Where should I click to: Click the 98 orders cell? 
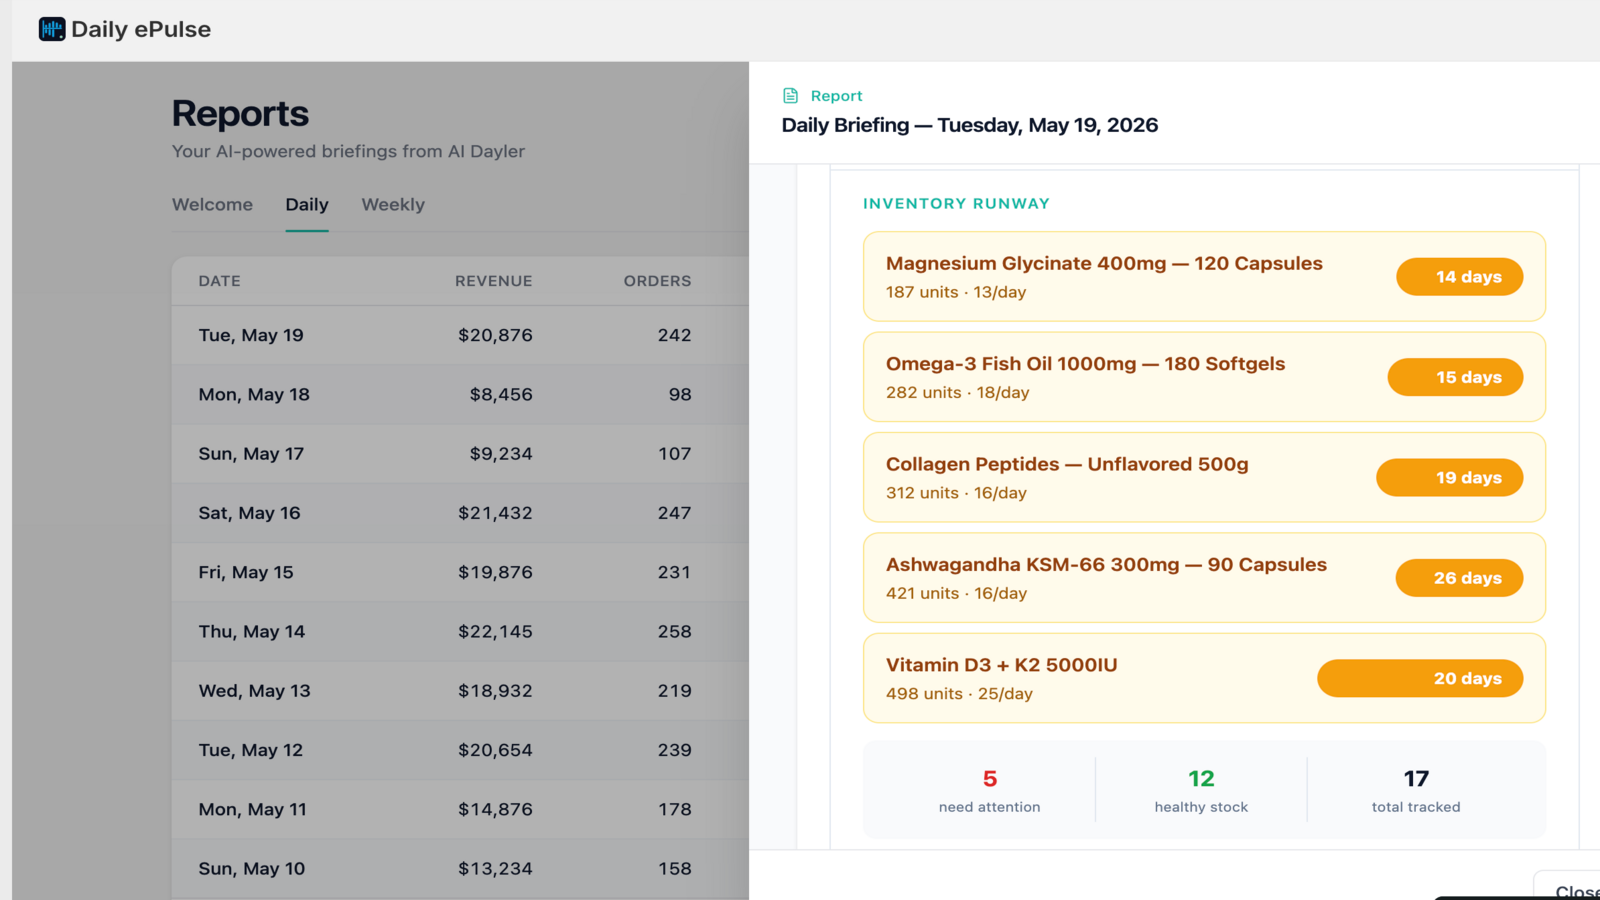point(680,394)
